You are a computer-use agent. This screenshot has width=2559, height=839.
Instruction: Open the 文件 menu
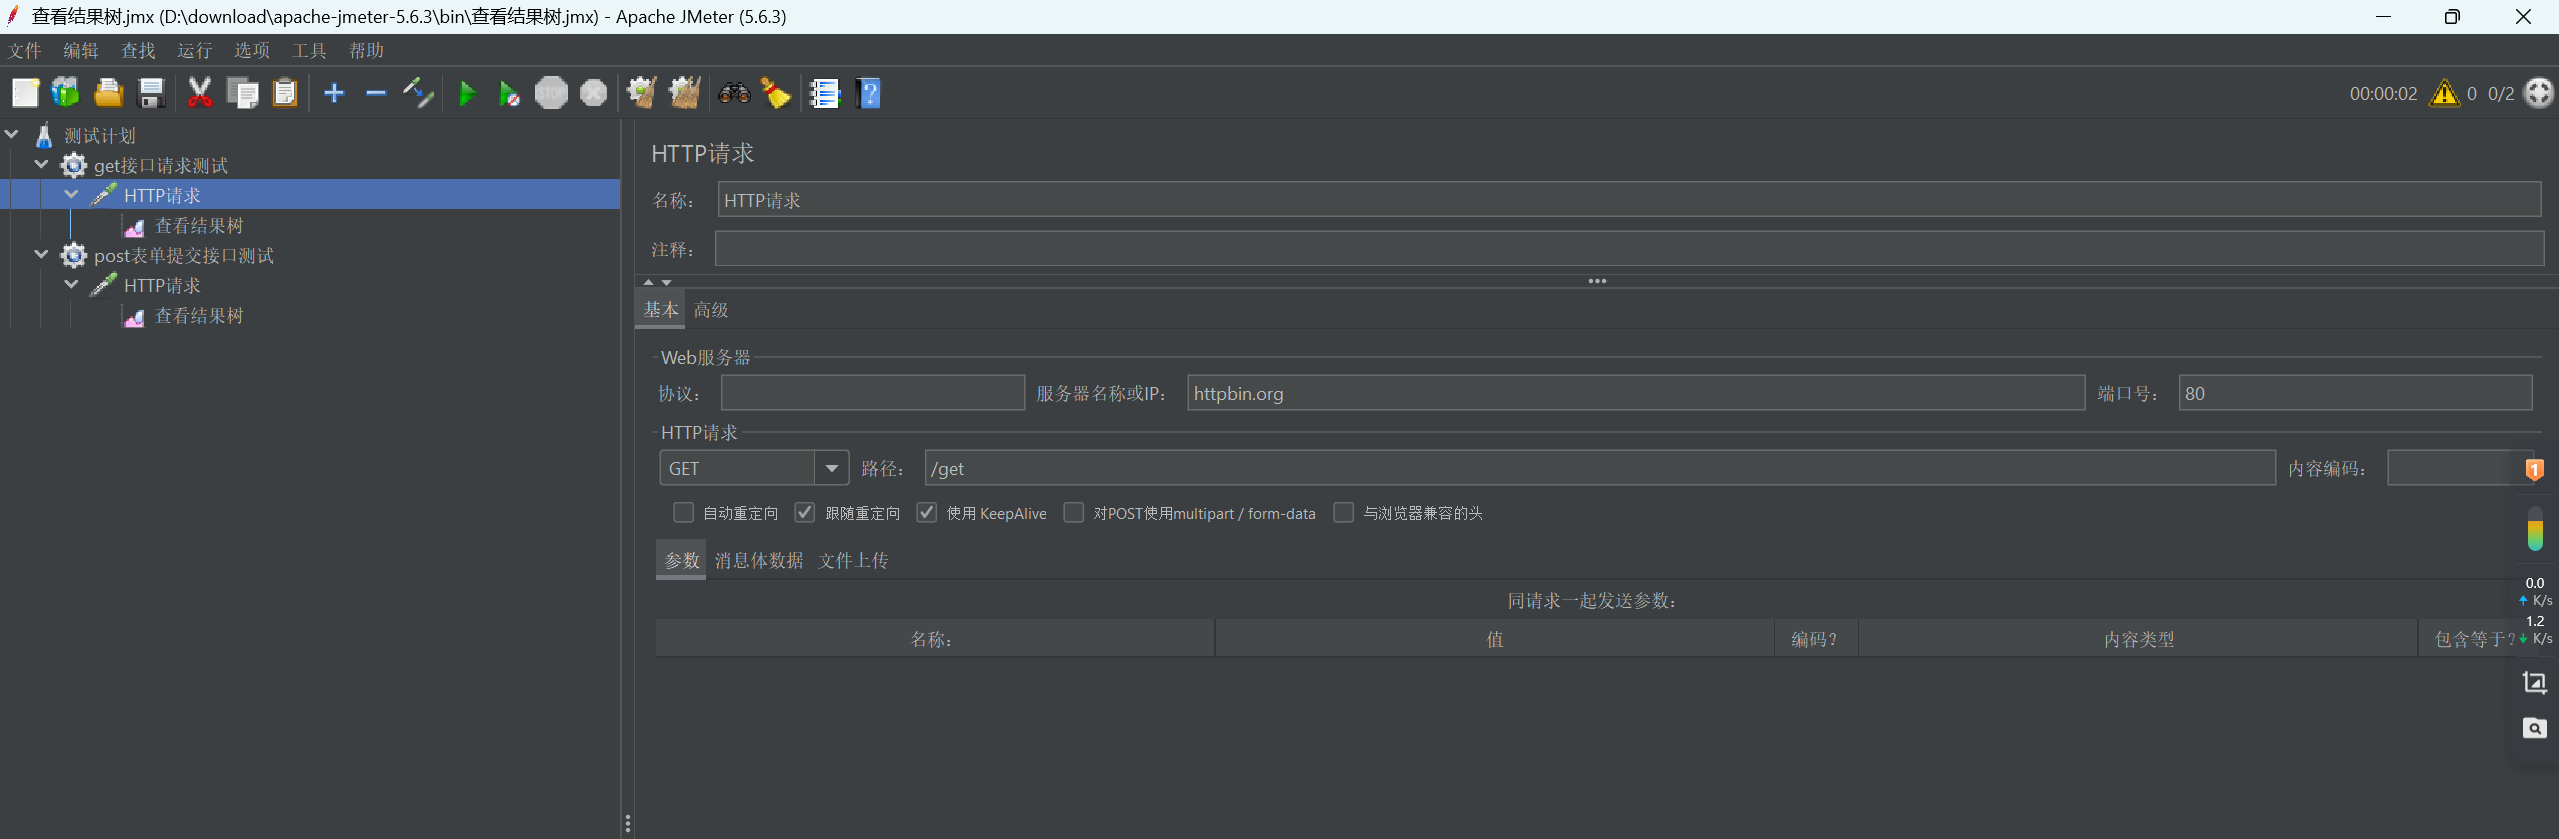pyautogui.click(x=25, y=50)
